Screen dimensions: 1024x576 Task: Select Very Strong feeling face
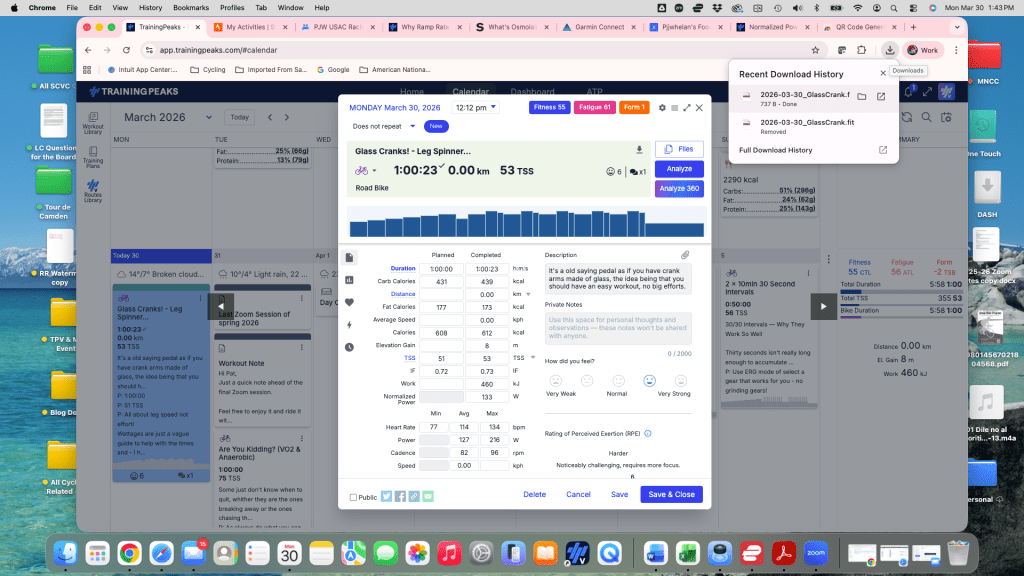(680, 381)
